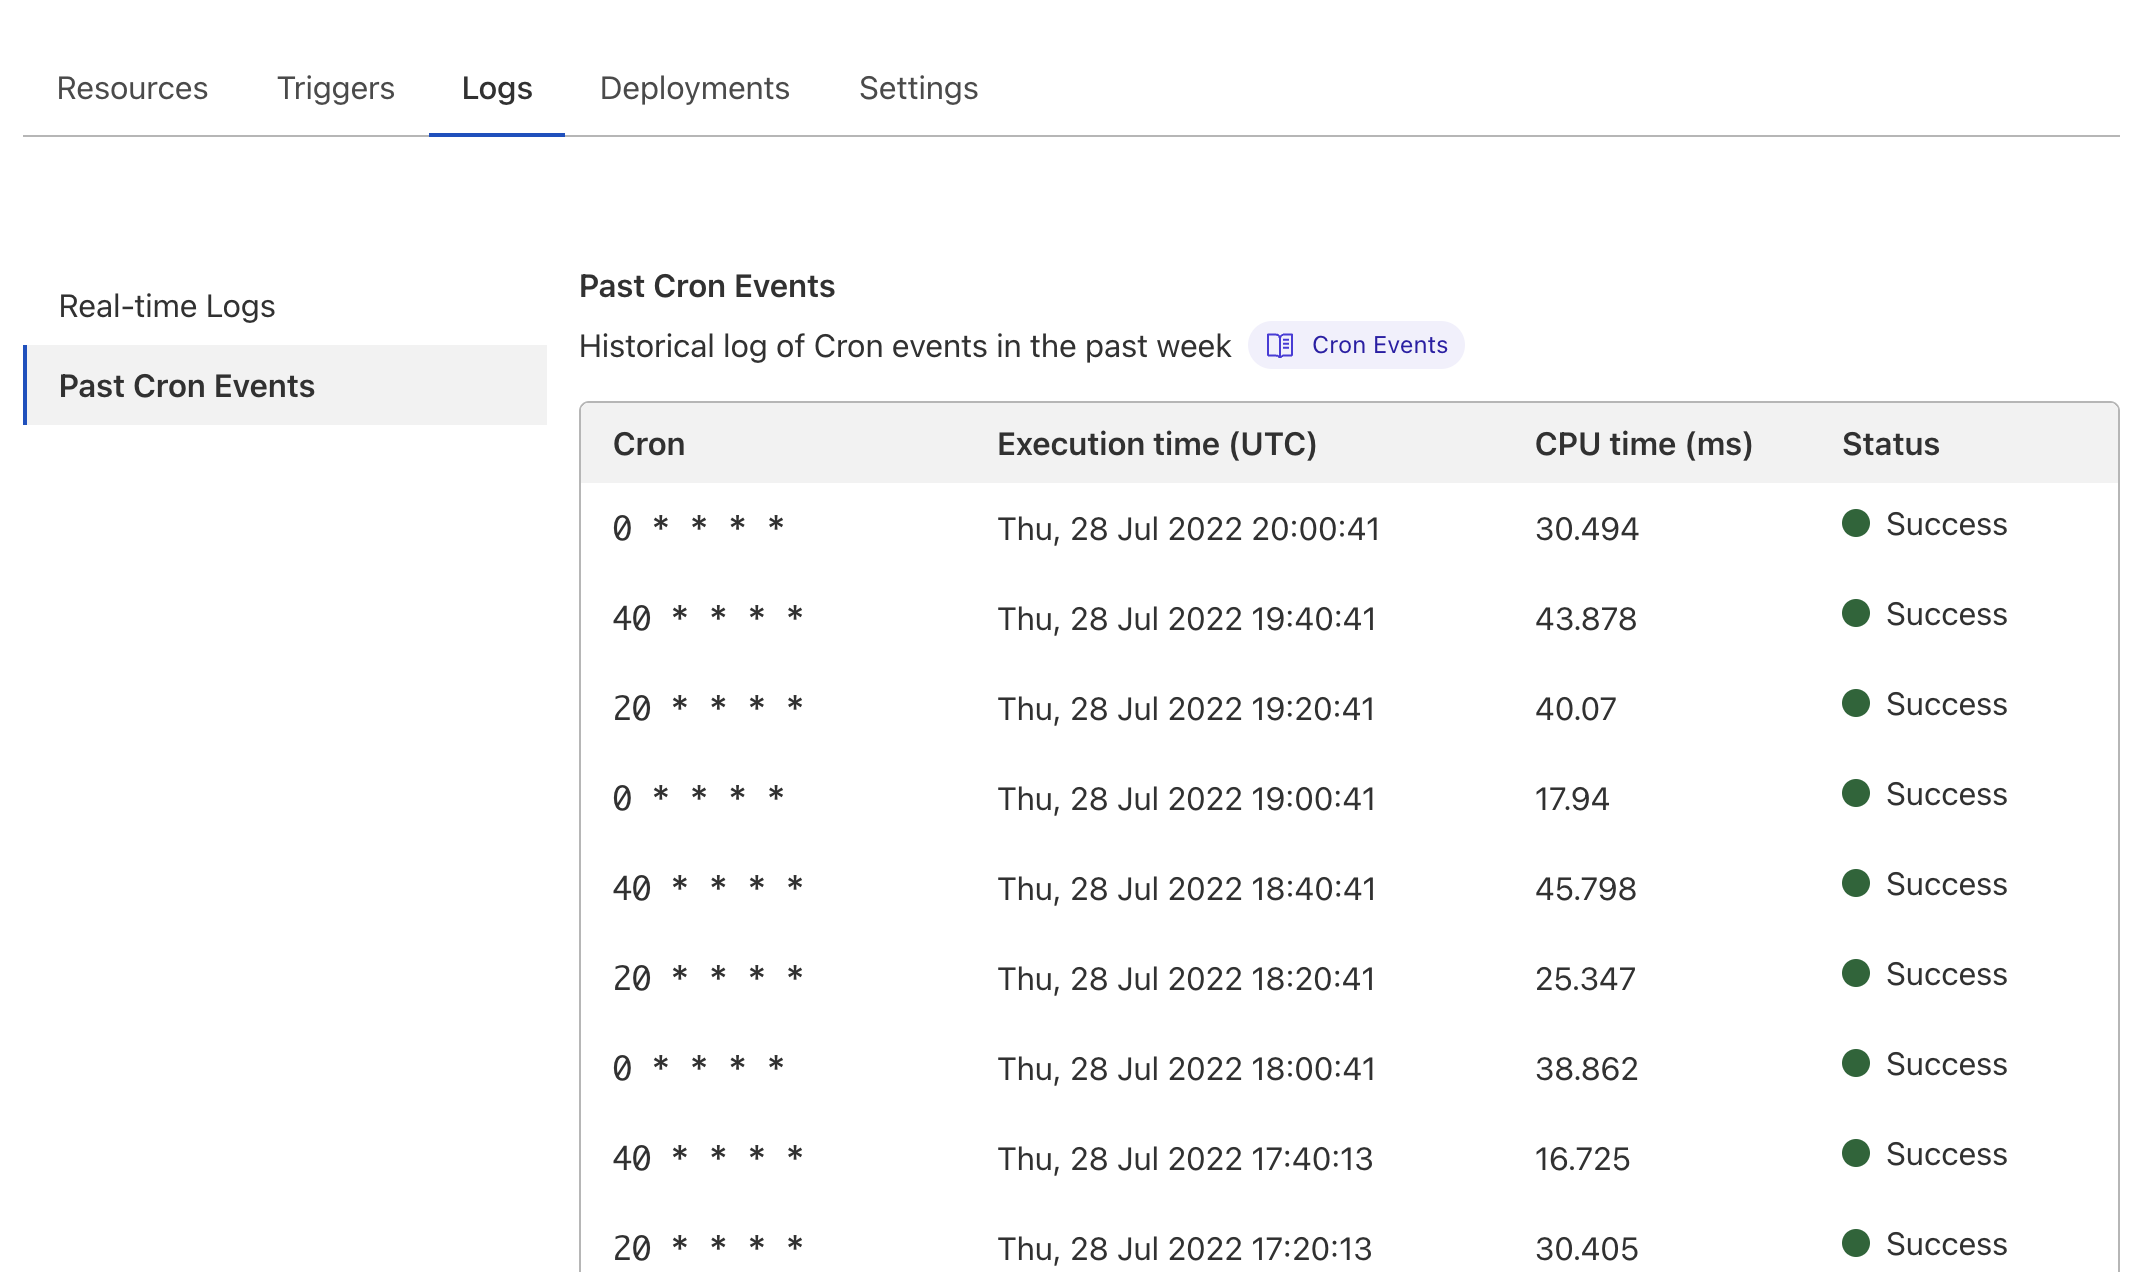Switch to the Resources tab

(x=132, y=88)
